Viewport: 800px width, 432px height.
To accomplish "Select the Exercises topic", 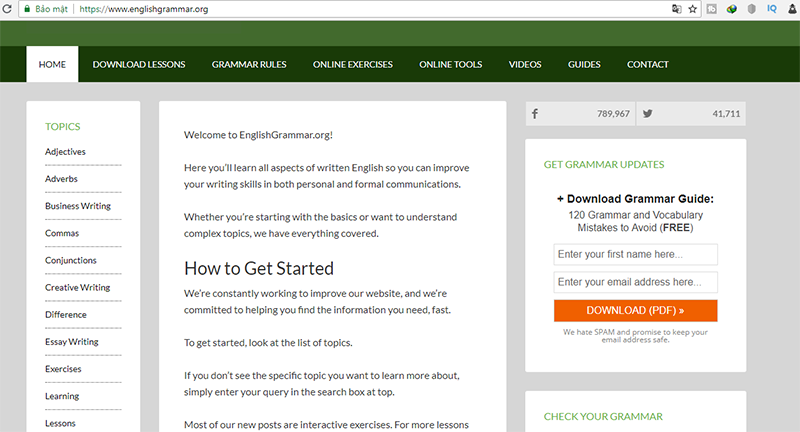I will 63,369.
